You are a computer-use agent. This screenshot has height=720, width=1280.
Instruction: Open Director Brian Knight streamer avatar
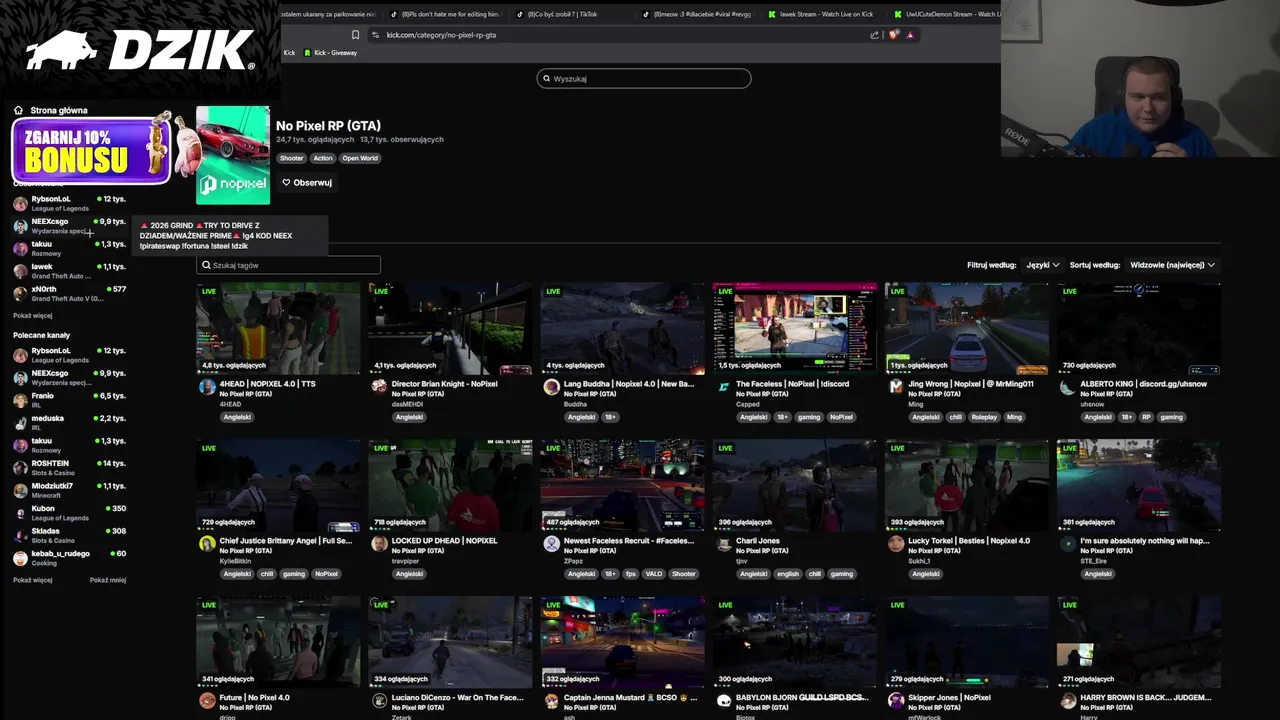[x=379, y=387]
